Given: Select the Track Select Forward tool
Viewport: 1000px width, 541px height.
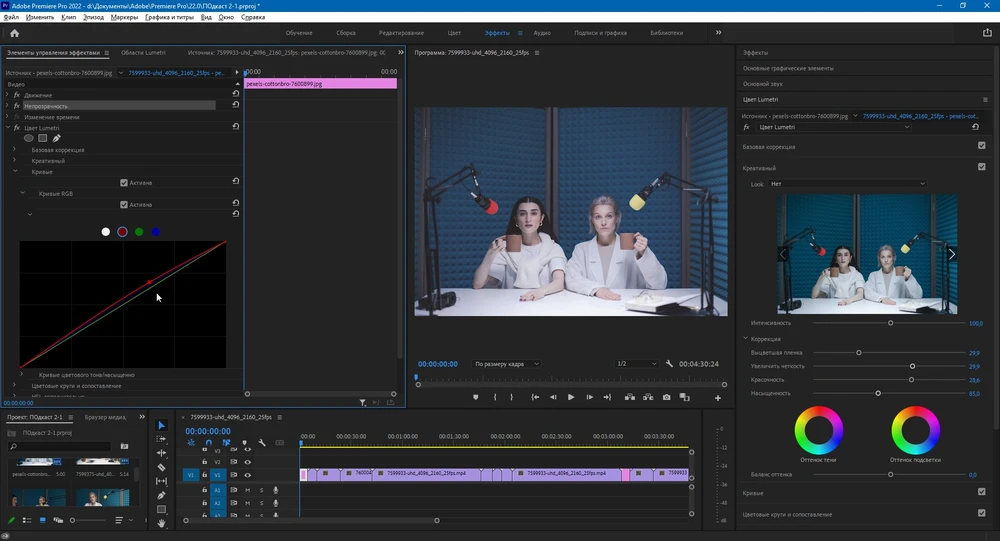Looking at the screenshot, I should (161, 439).
